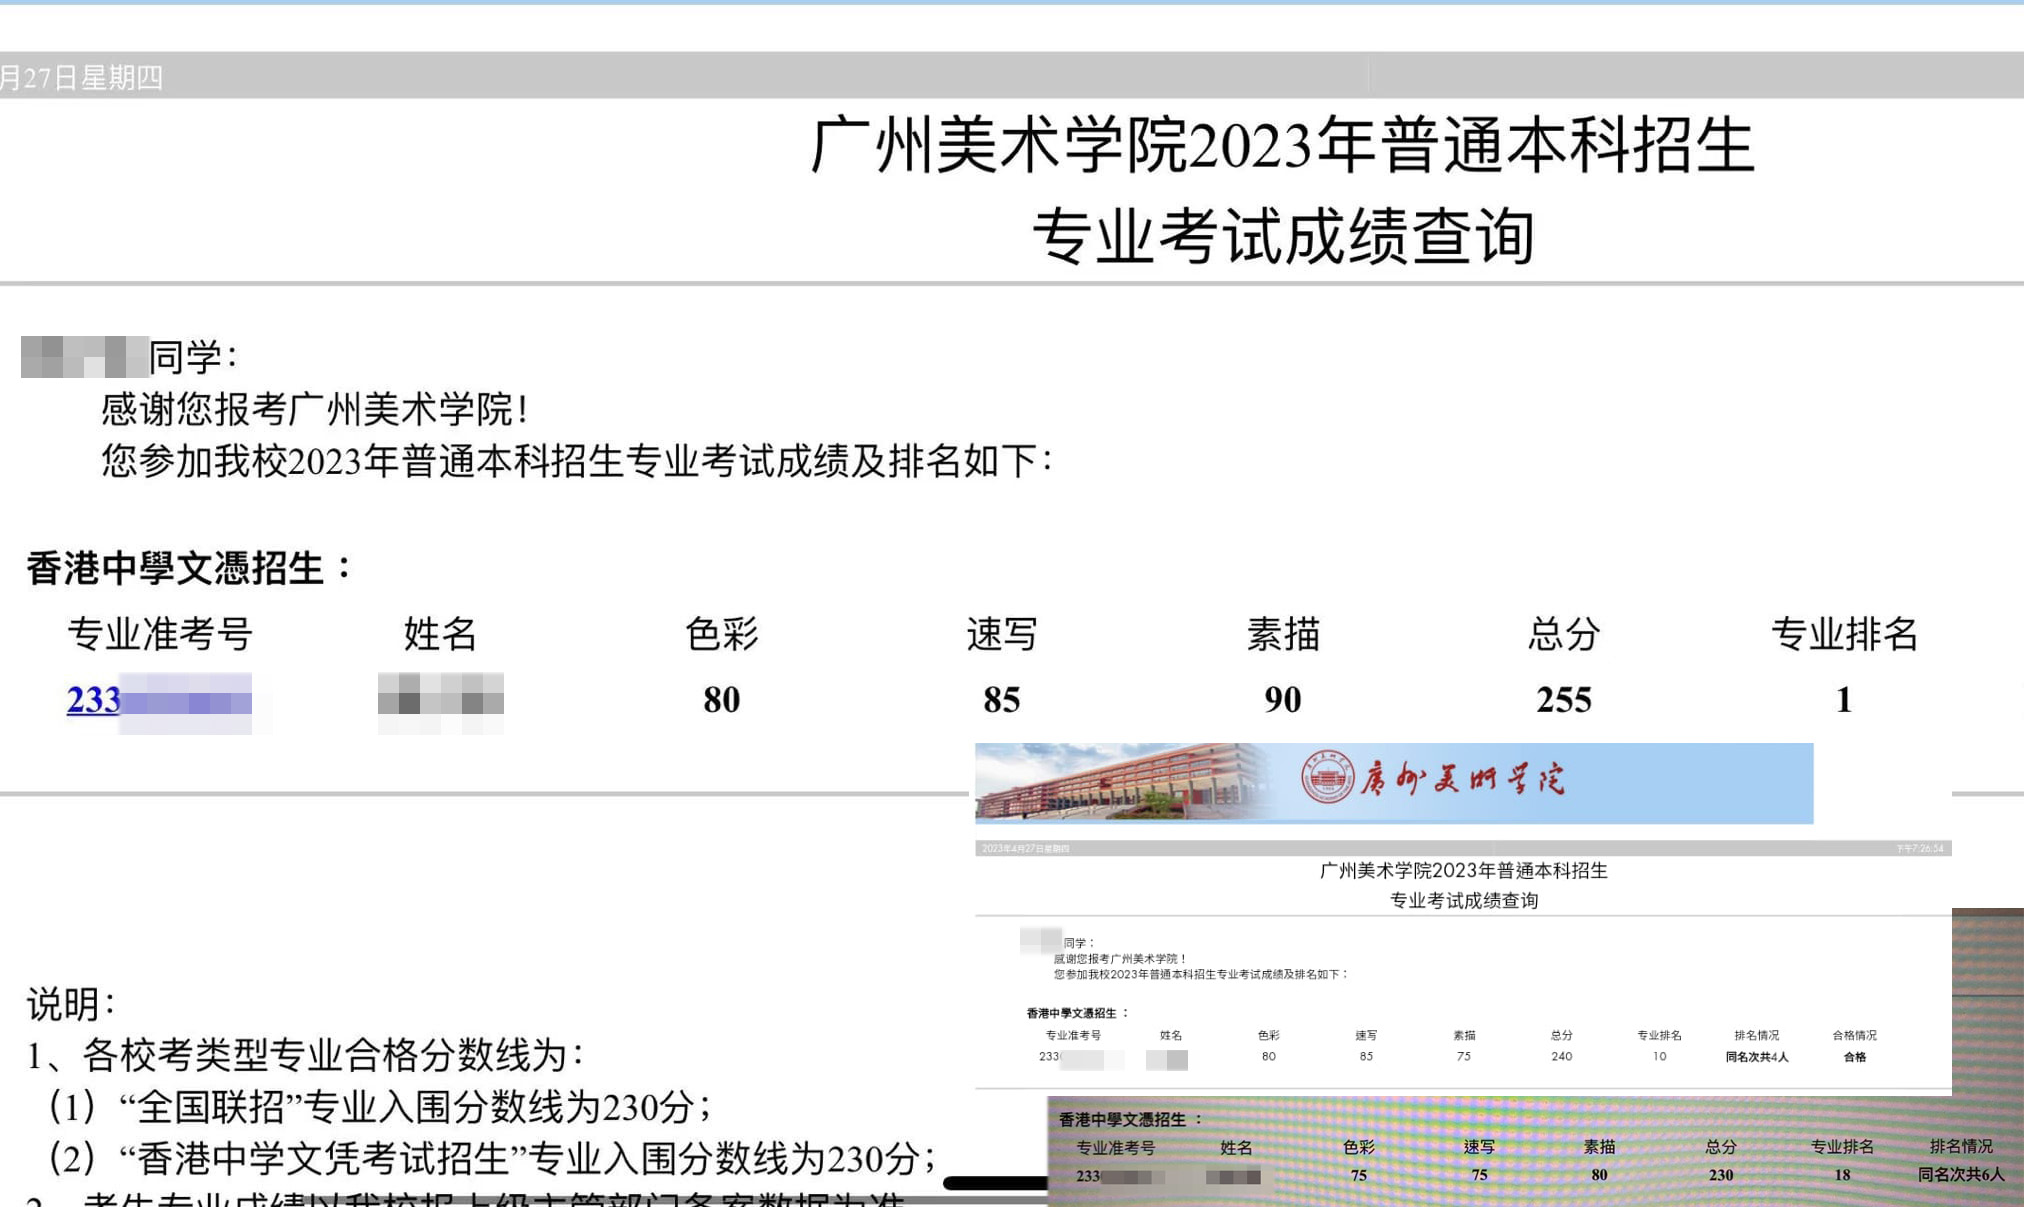2024x1207 pixels.
Task: Click the 合格 status value in inset screenshot
Action: coord(1855,1057)
